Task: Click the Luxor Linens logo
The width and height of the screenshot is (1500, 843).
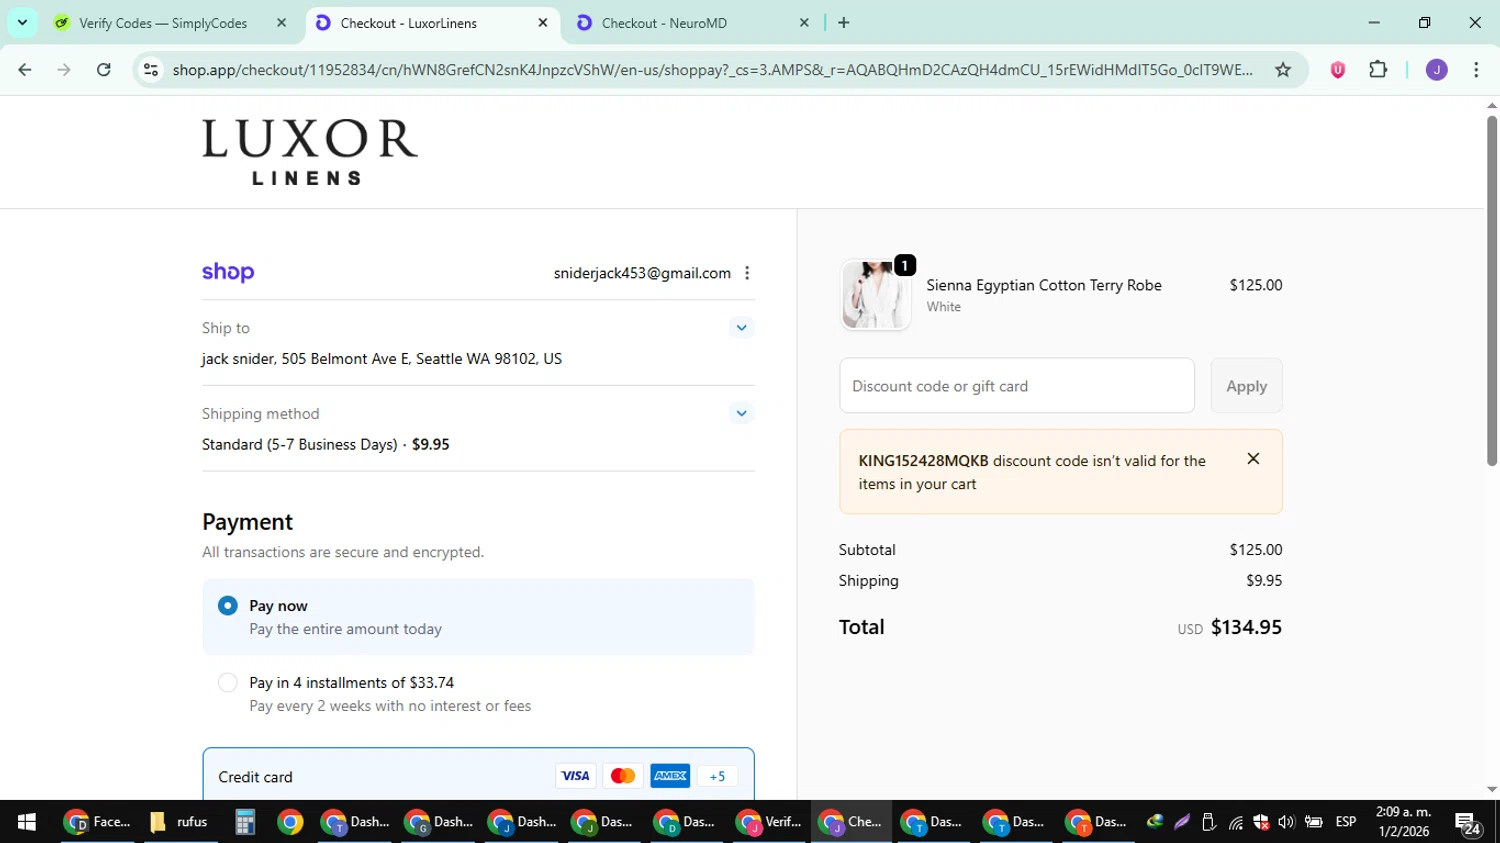Action: [x=310, y=152]
